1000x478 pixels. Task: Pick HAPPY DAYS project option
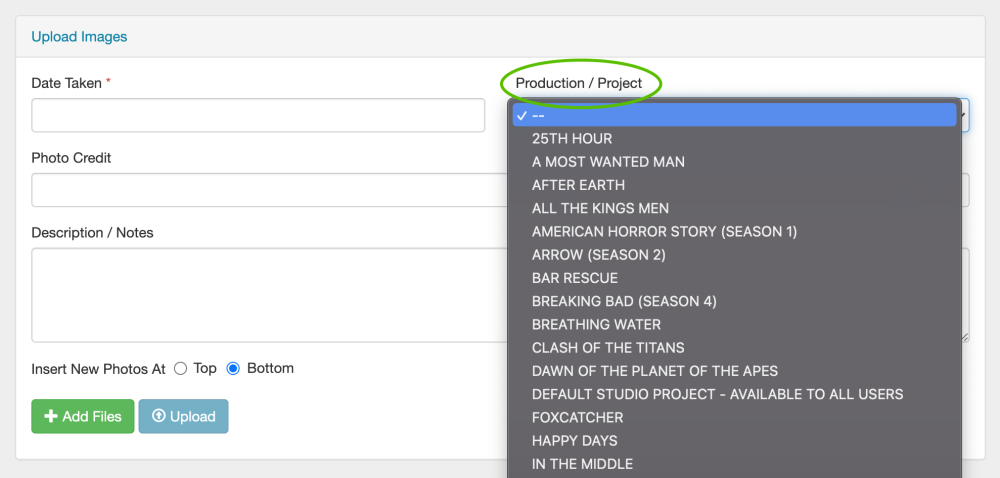coord(735,441)
